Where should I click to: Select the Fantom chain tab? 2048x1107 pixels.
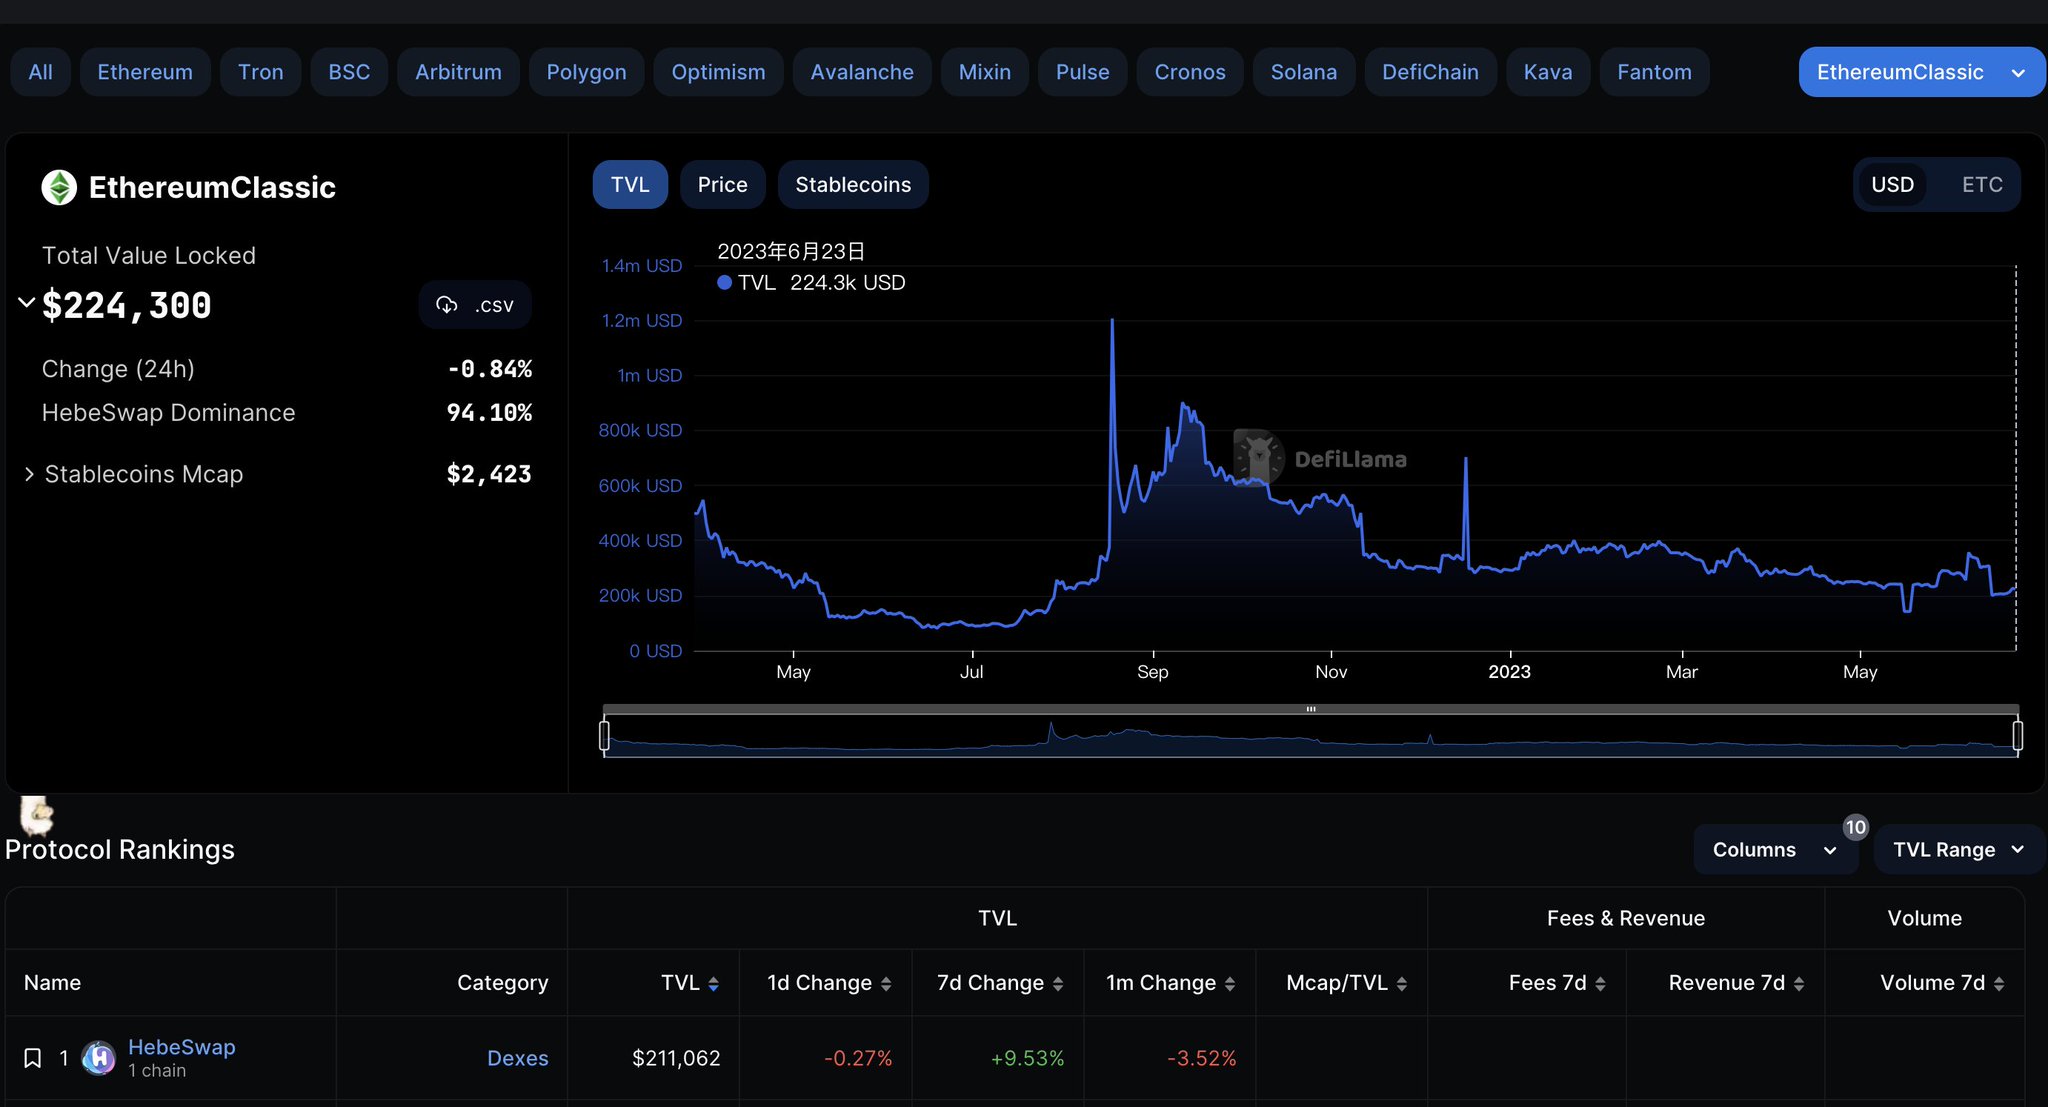[x=1655, y=72]
